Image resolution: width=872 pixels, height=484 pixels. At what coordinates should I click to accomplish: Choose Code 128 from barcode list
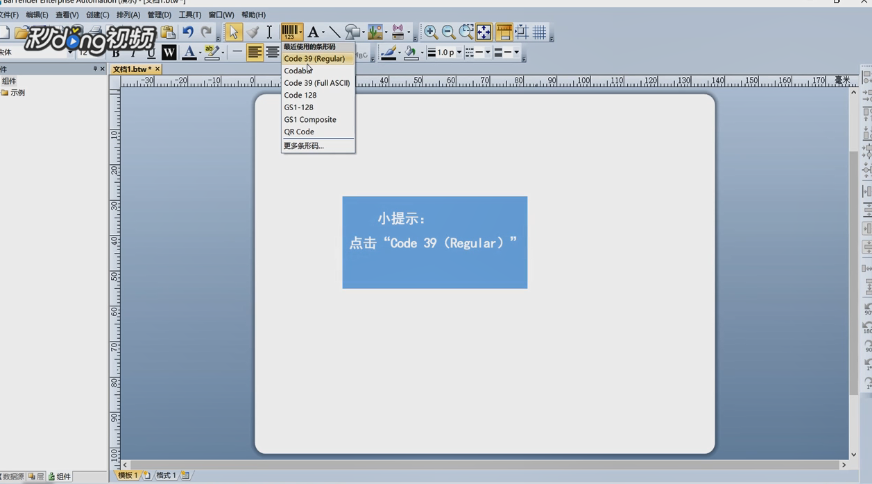click(x=318, y=95)
